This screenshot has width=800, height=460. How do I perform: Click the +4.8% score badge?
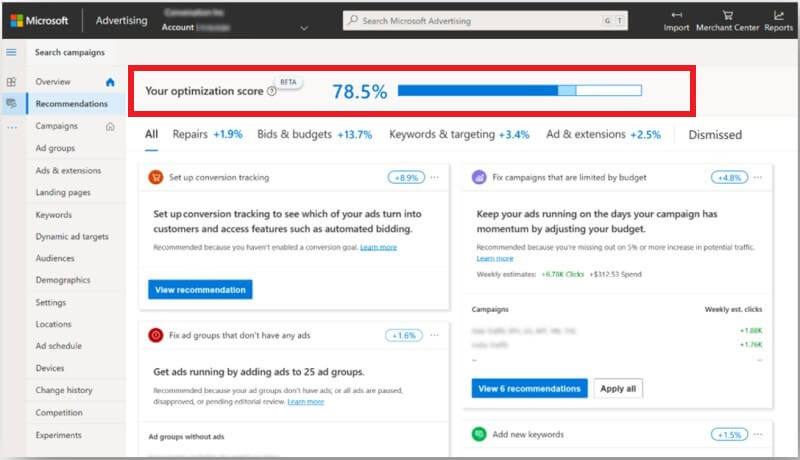coord(730,177)
